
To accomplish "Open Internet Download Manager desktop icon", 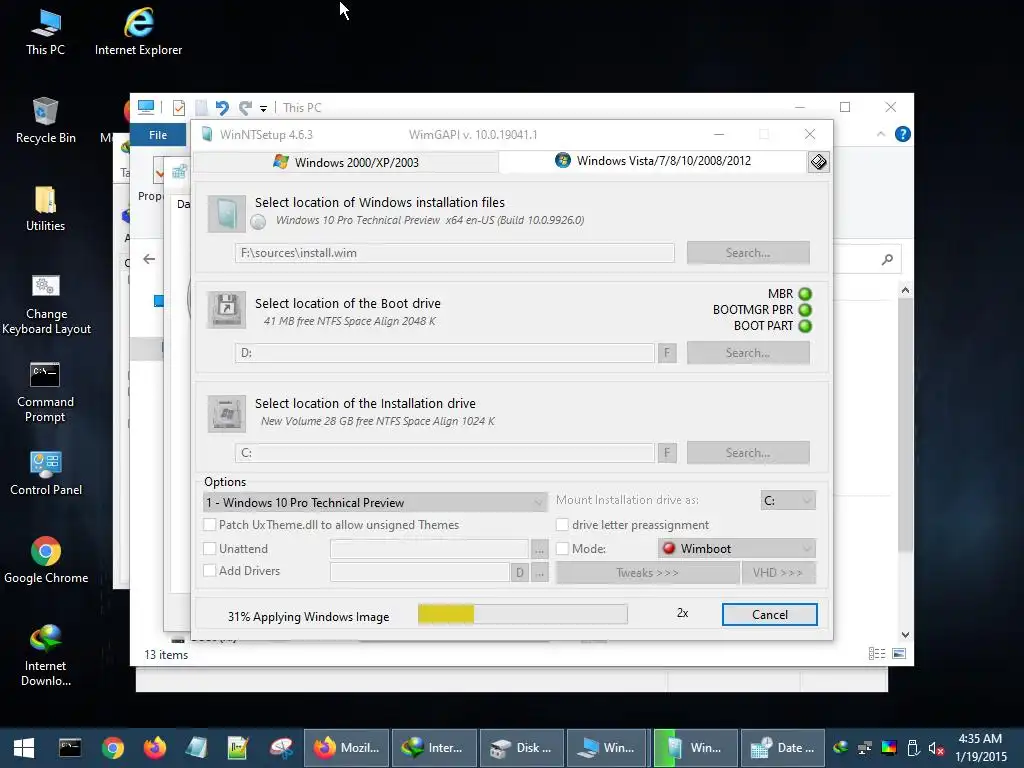I will 46,656.
